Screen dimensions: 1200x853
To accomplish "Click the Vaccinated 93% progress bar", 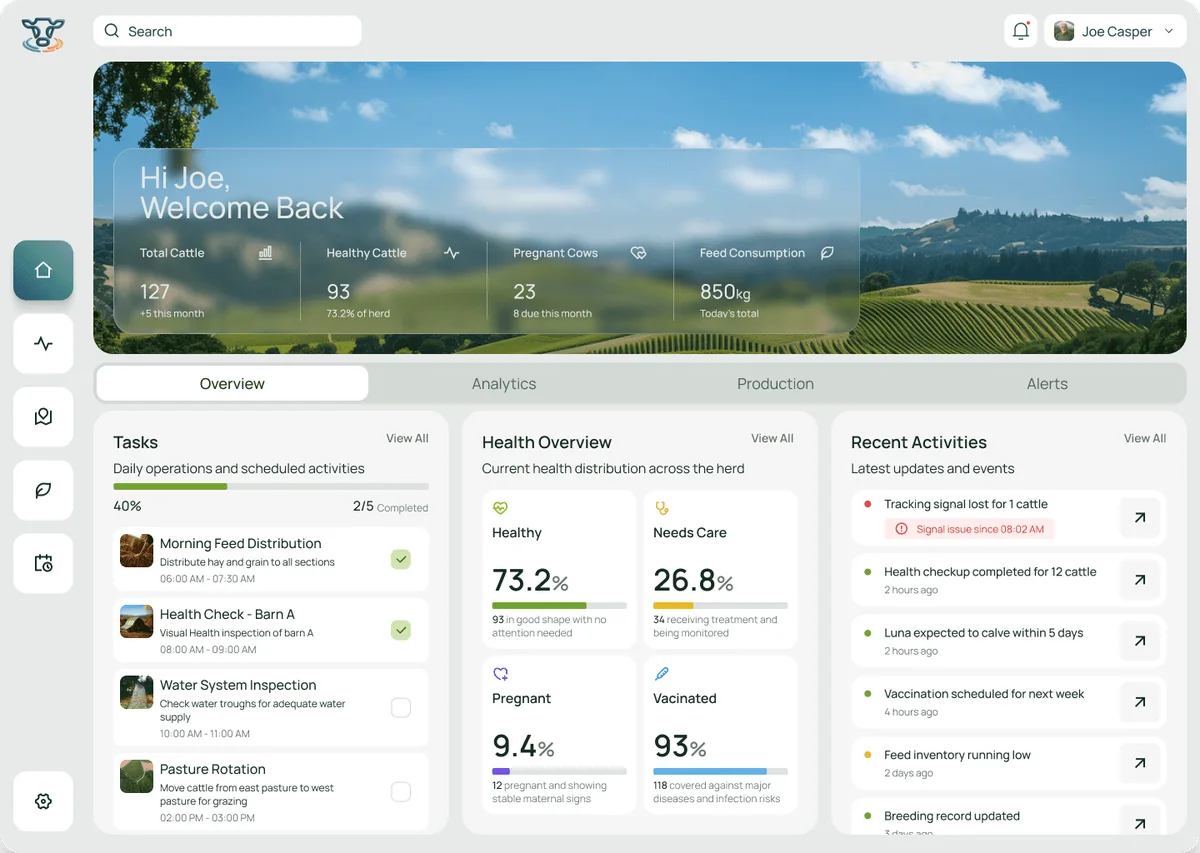I will click(720, 772).
